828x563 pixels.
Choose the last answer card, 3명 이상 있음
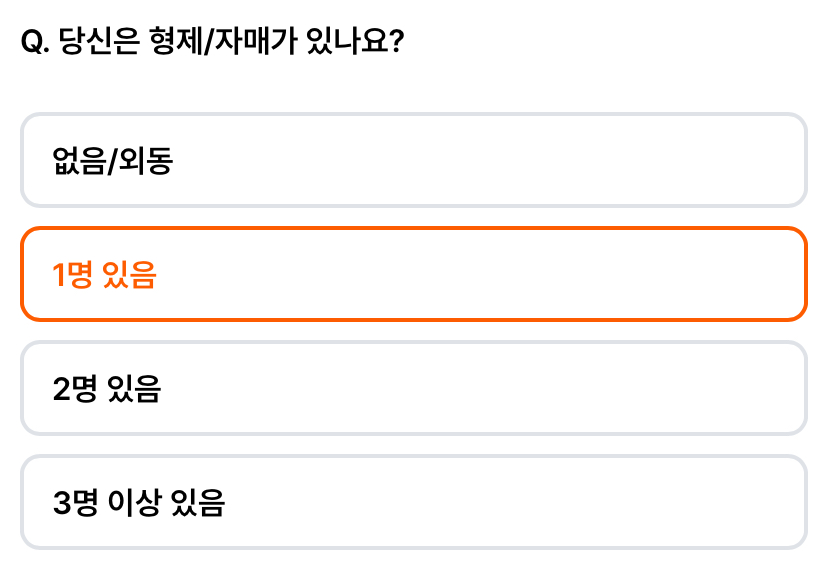point(413,502)
